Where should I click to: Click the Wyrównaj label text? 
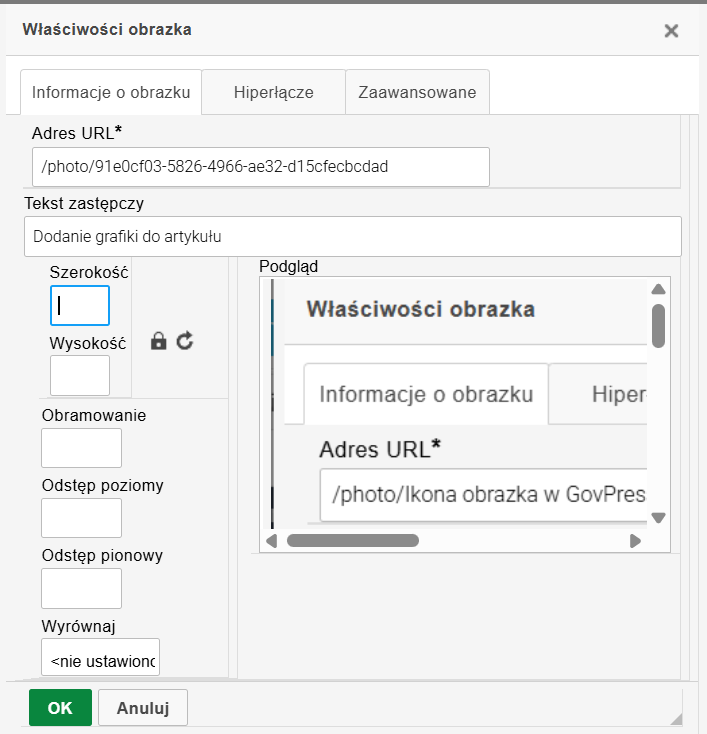[x=78, y=626]
